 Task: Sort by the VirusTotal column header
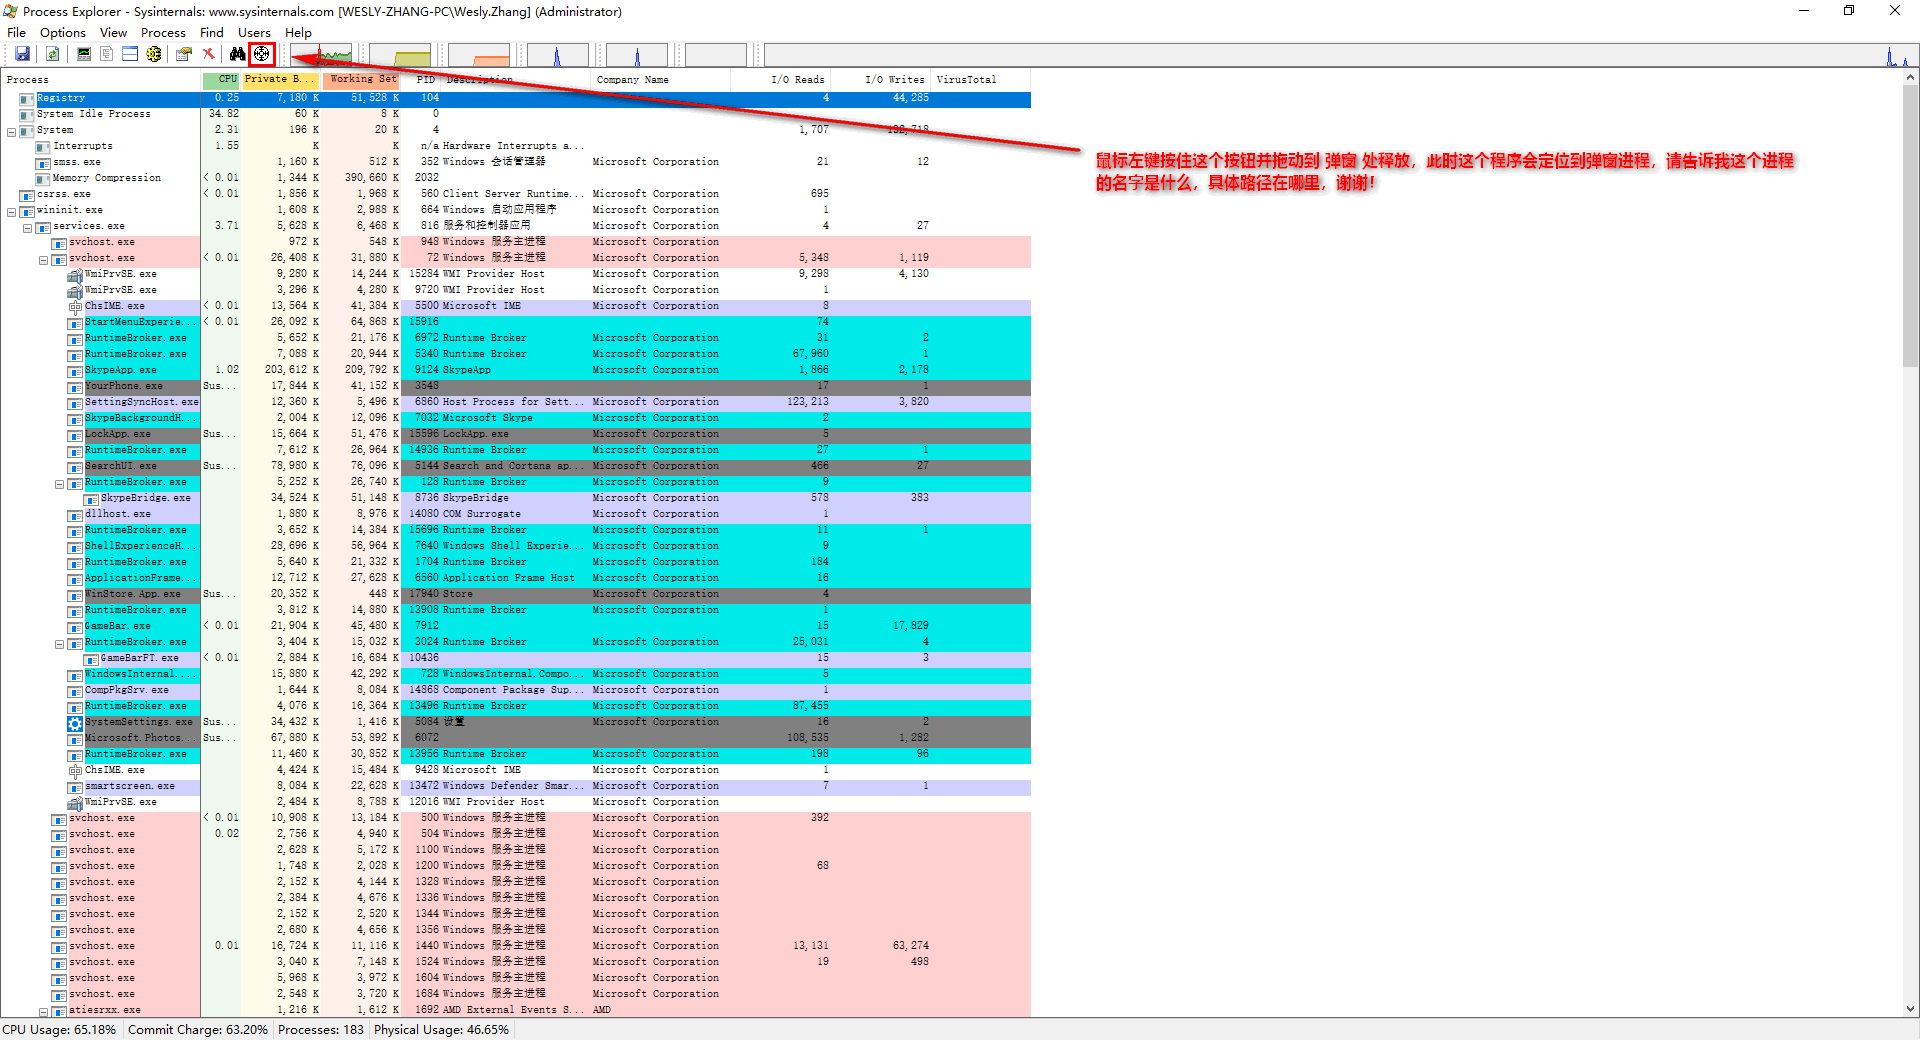click(x=980, y=80)
